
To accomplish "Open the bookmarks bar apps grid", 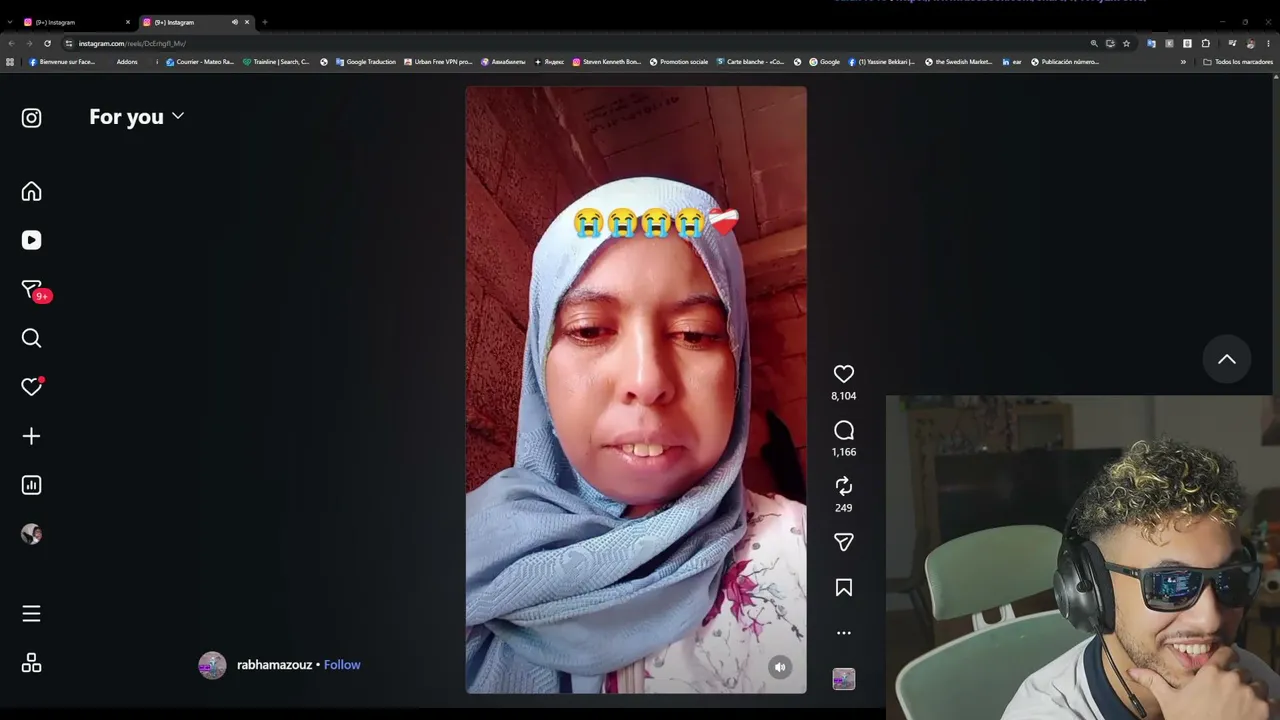I will [x=10, y=62].
